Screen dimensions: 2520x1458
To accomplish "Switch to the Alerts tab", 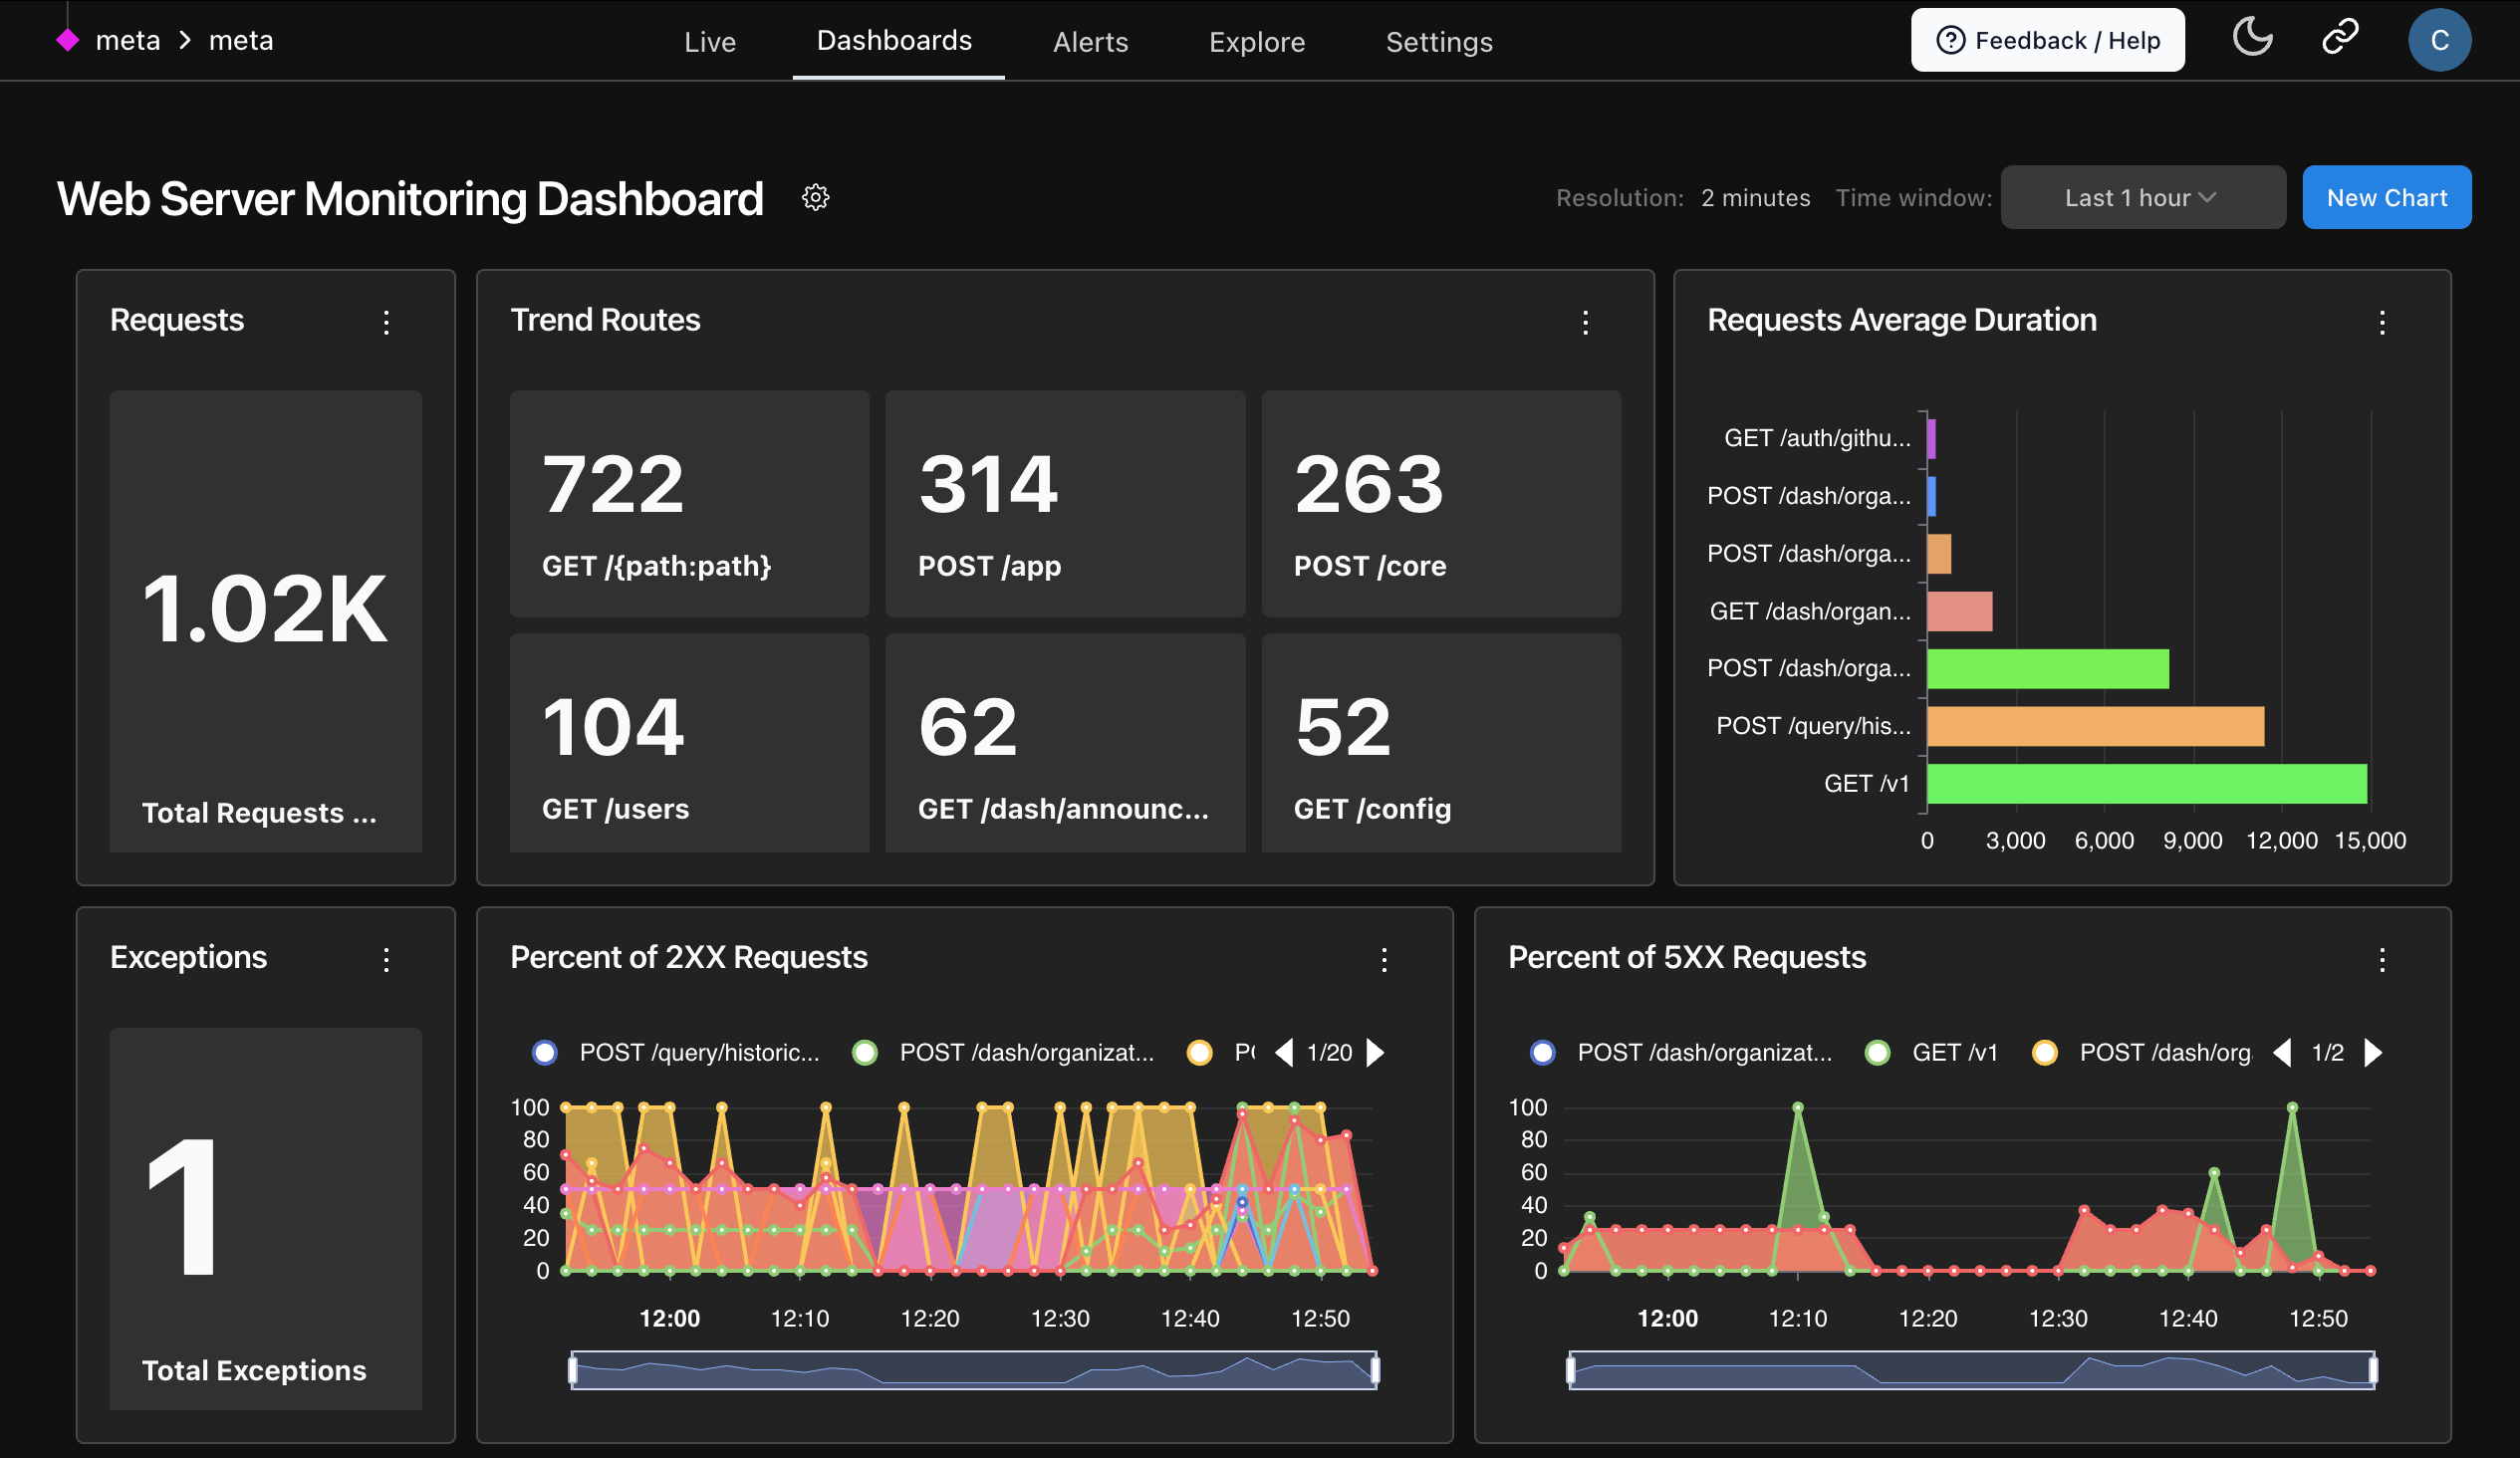I will (x=1090, y=42).
